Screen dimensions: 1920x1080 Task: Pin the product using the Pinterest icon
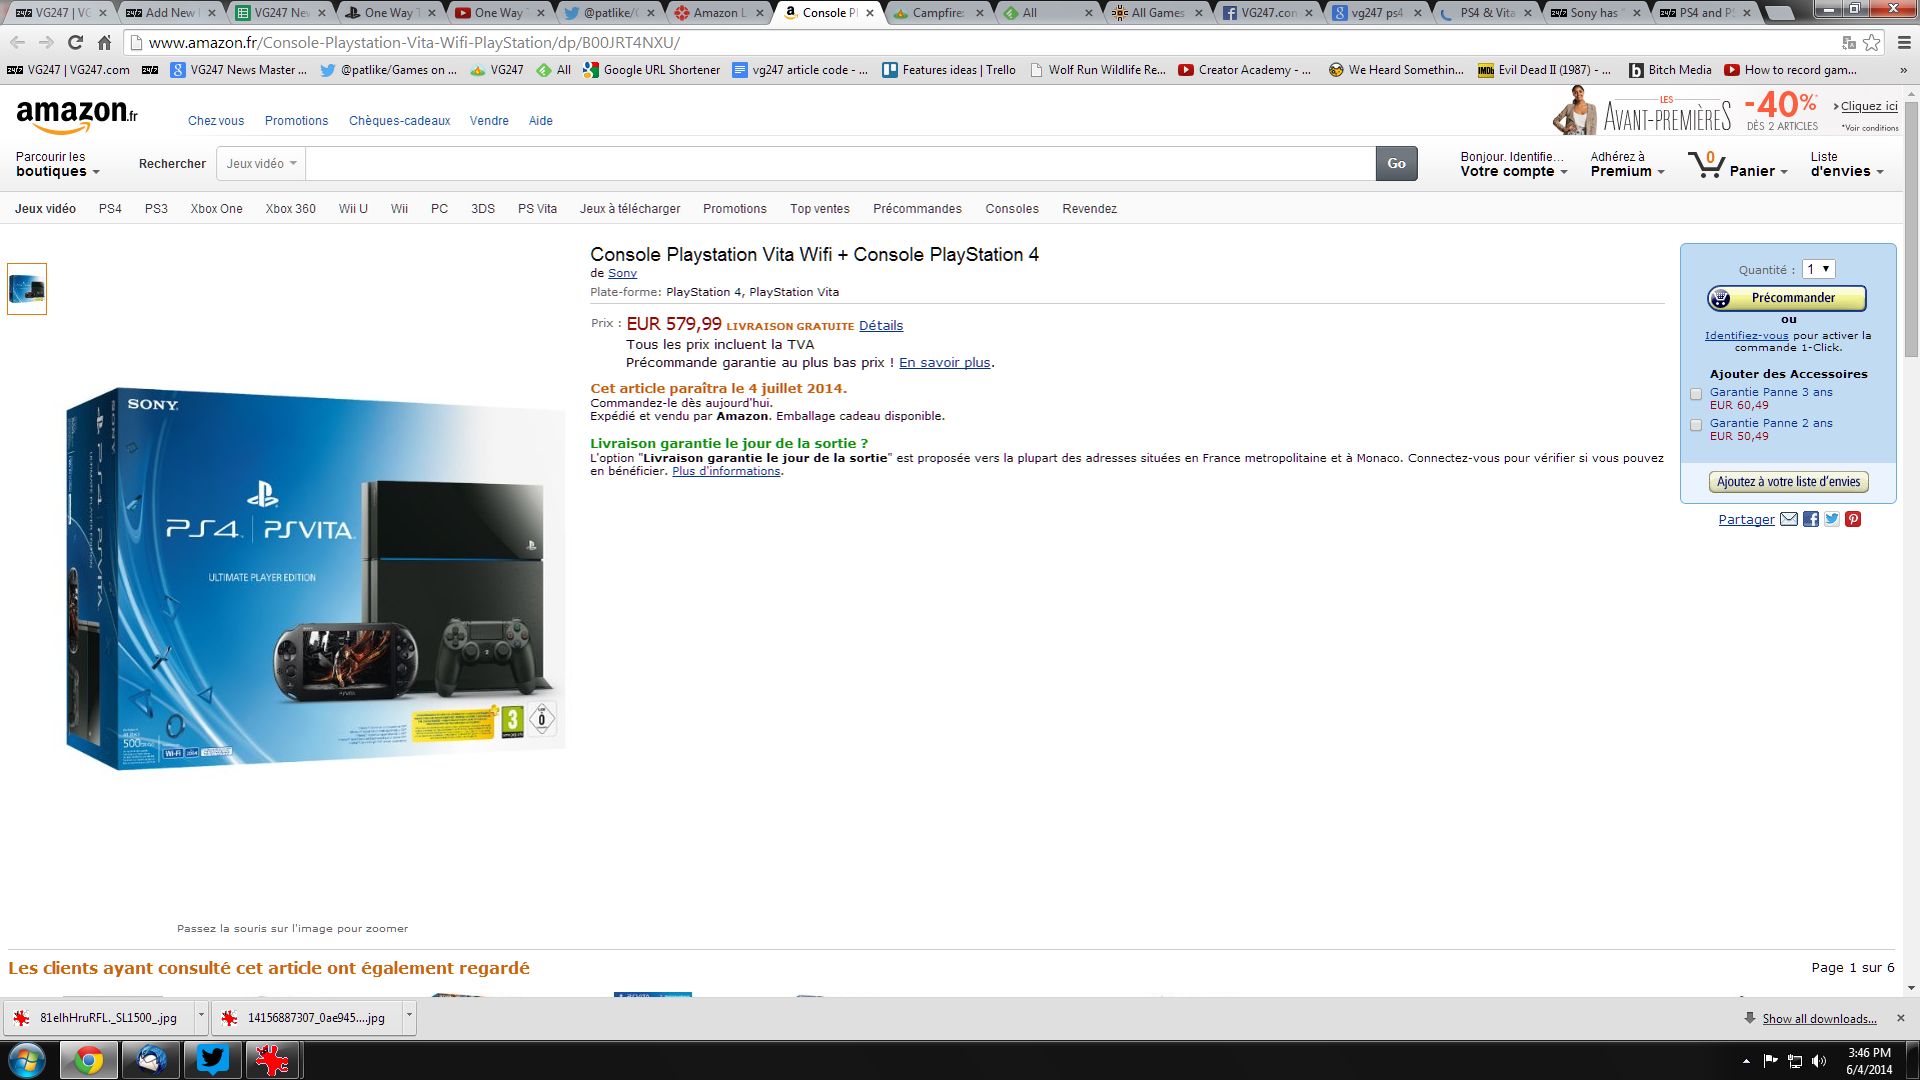(x=1854, y=519)
